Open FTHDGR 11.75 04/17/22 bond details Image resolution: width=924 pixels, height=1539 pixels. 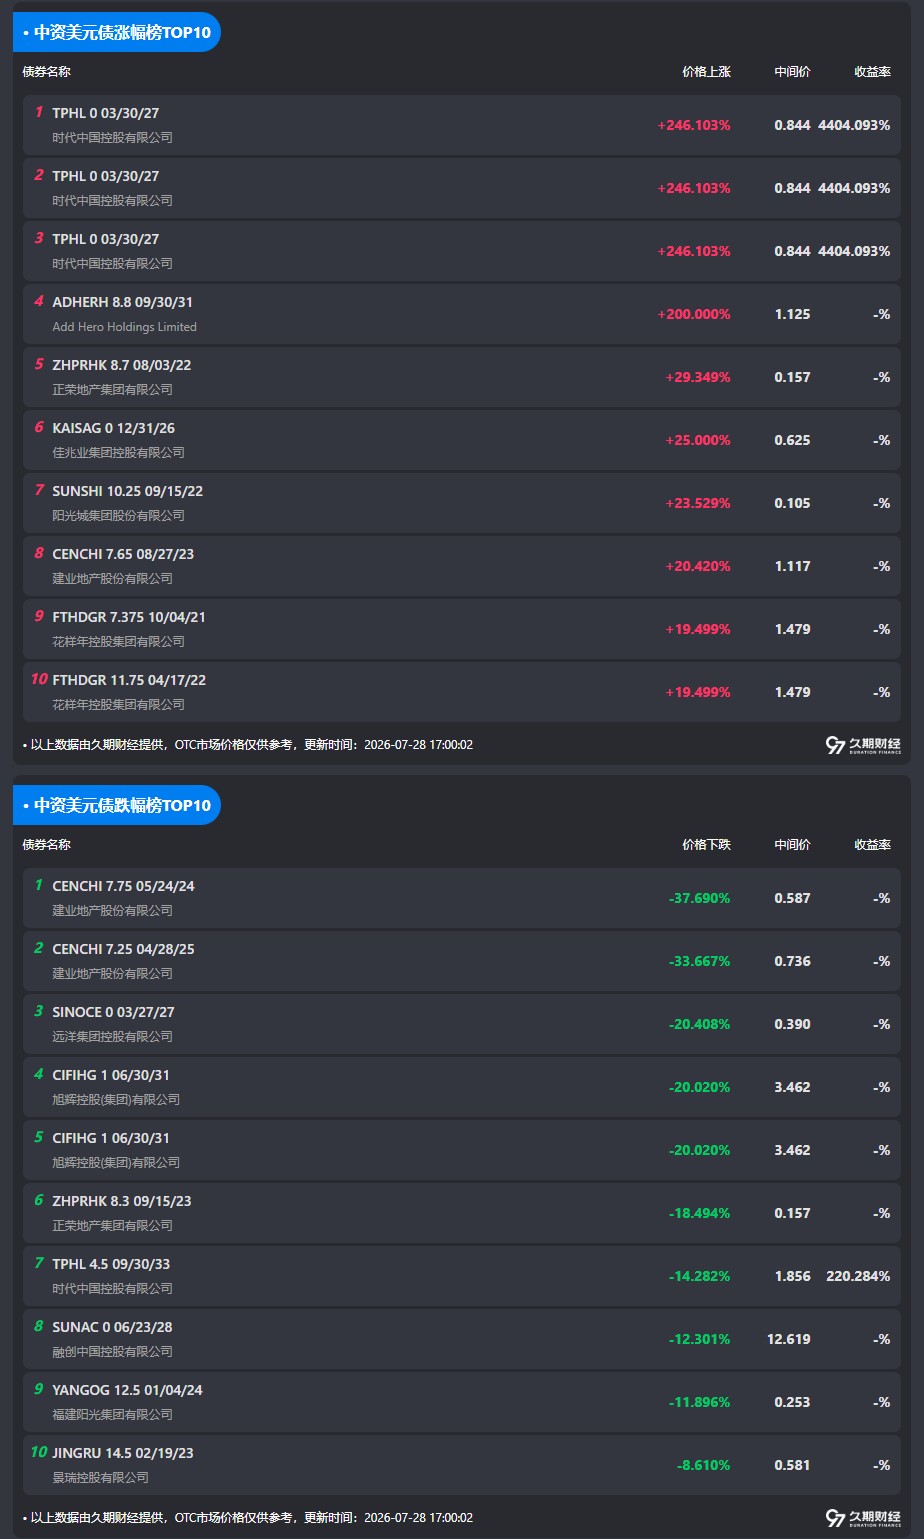pyautogui.click(x=462, y=692)
